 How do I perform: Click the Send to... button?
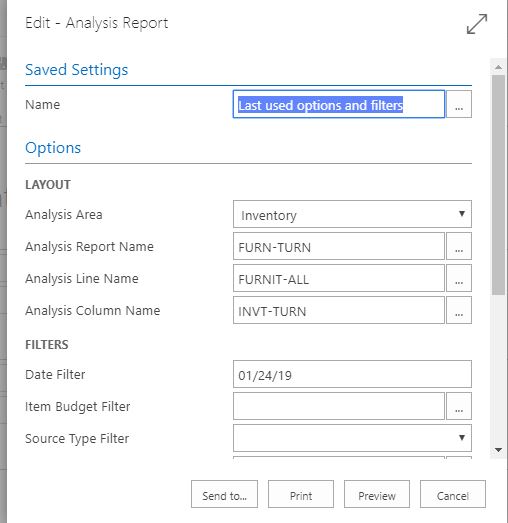pos(224,494)
